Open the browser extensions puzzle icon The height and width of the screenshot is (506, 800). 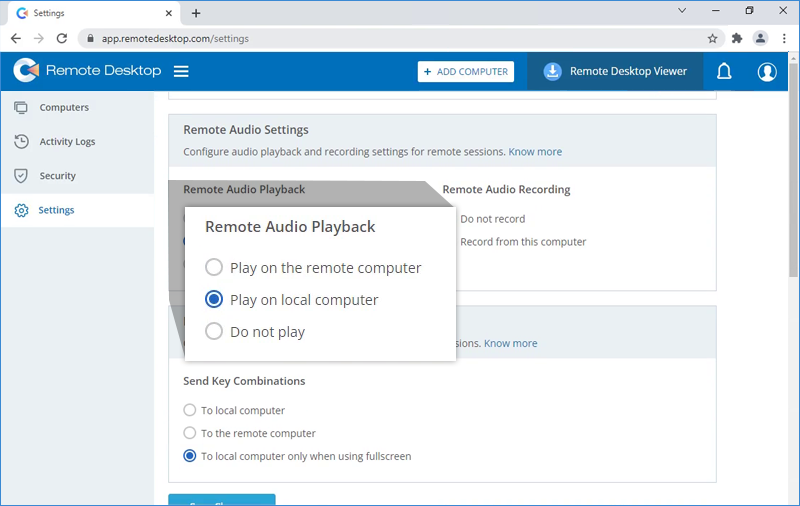[x=737, y=38]
